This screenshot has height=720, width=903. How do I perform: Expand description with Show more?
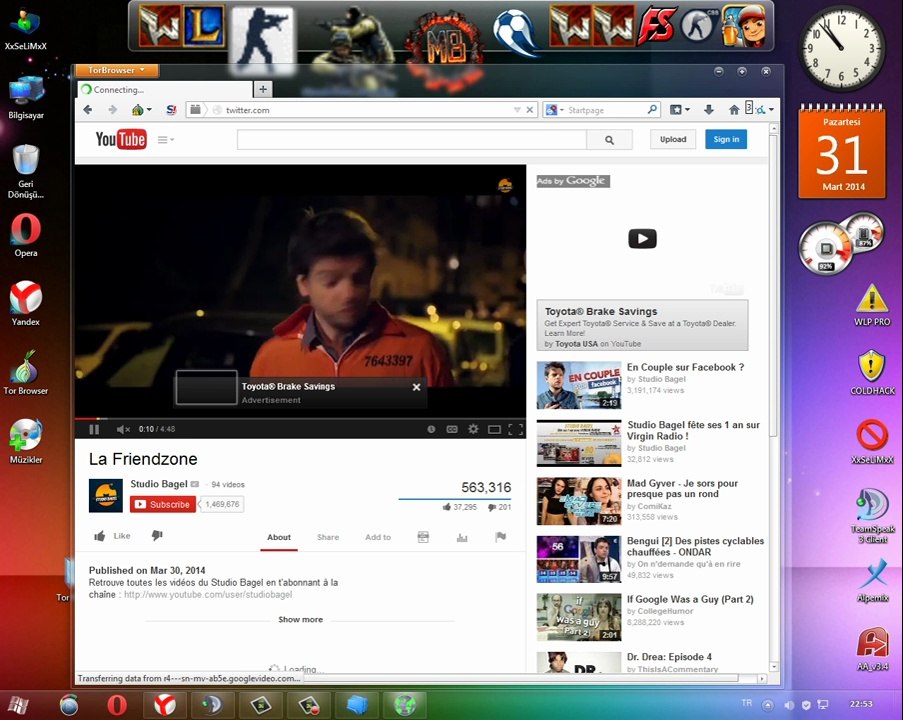301,620
